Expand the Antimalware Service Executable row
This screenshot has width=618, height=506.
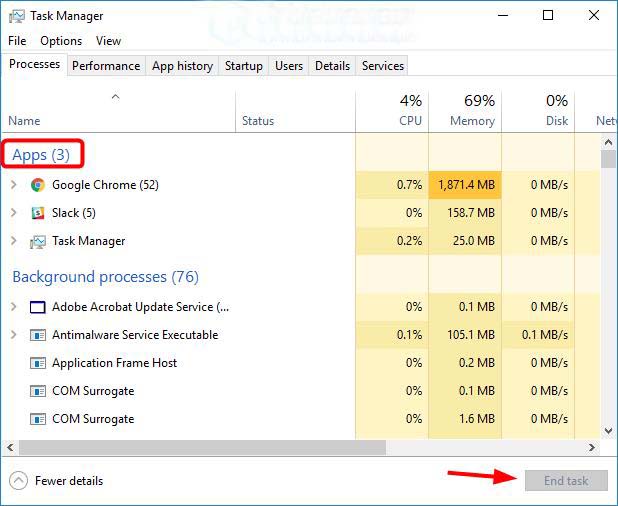[13, 335]
